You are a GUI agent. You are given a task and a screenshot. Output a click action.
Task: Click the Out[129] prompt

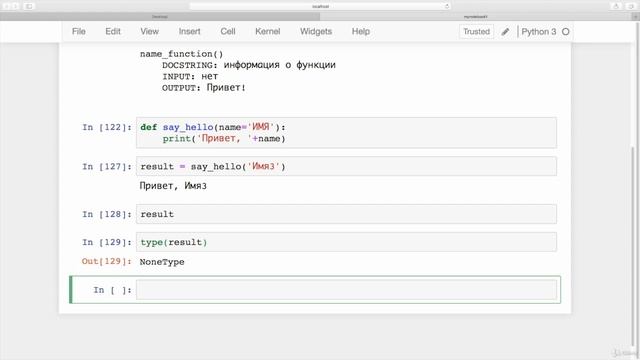(107, 261)
